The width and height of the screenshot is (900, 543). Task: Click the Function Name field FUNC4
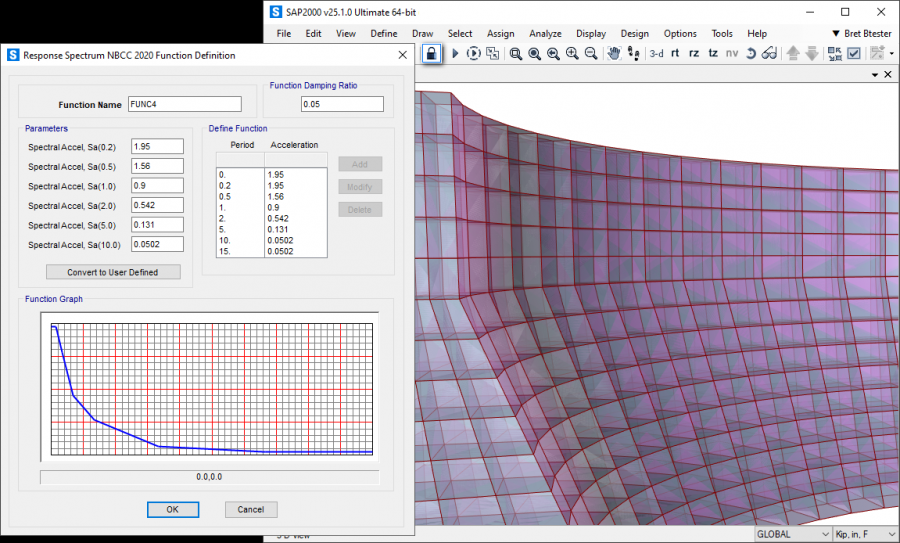click(184, 104)
